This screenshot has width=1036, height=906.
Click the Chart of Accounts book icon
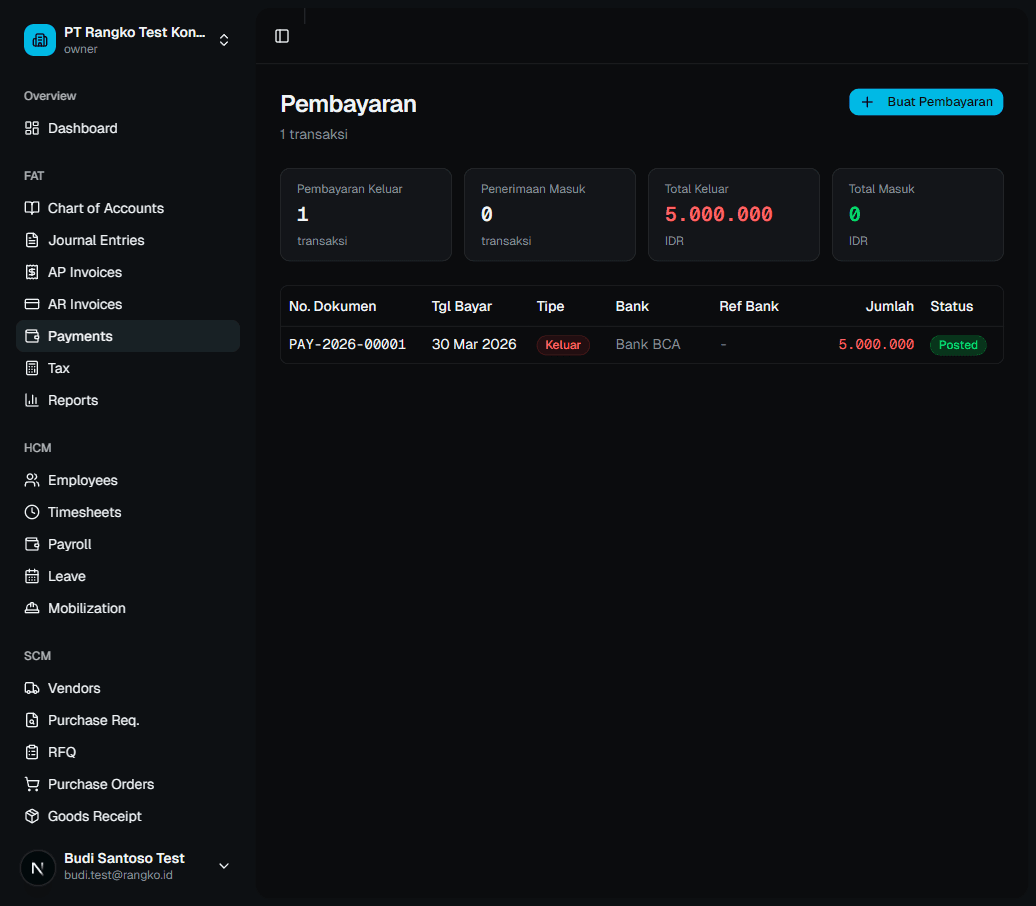coord(32,208)
